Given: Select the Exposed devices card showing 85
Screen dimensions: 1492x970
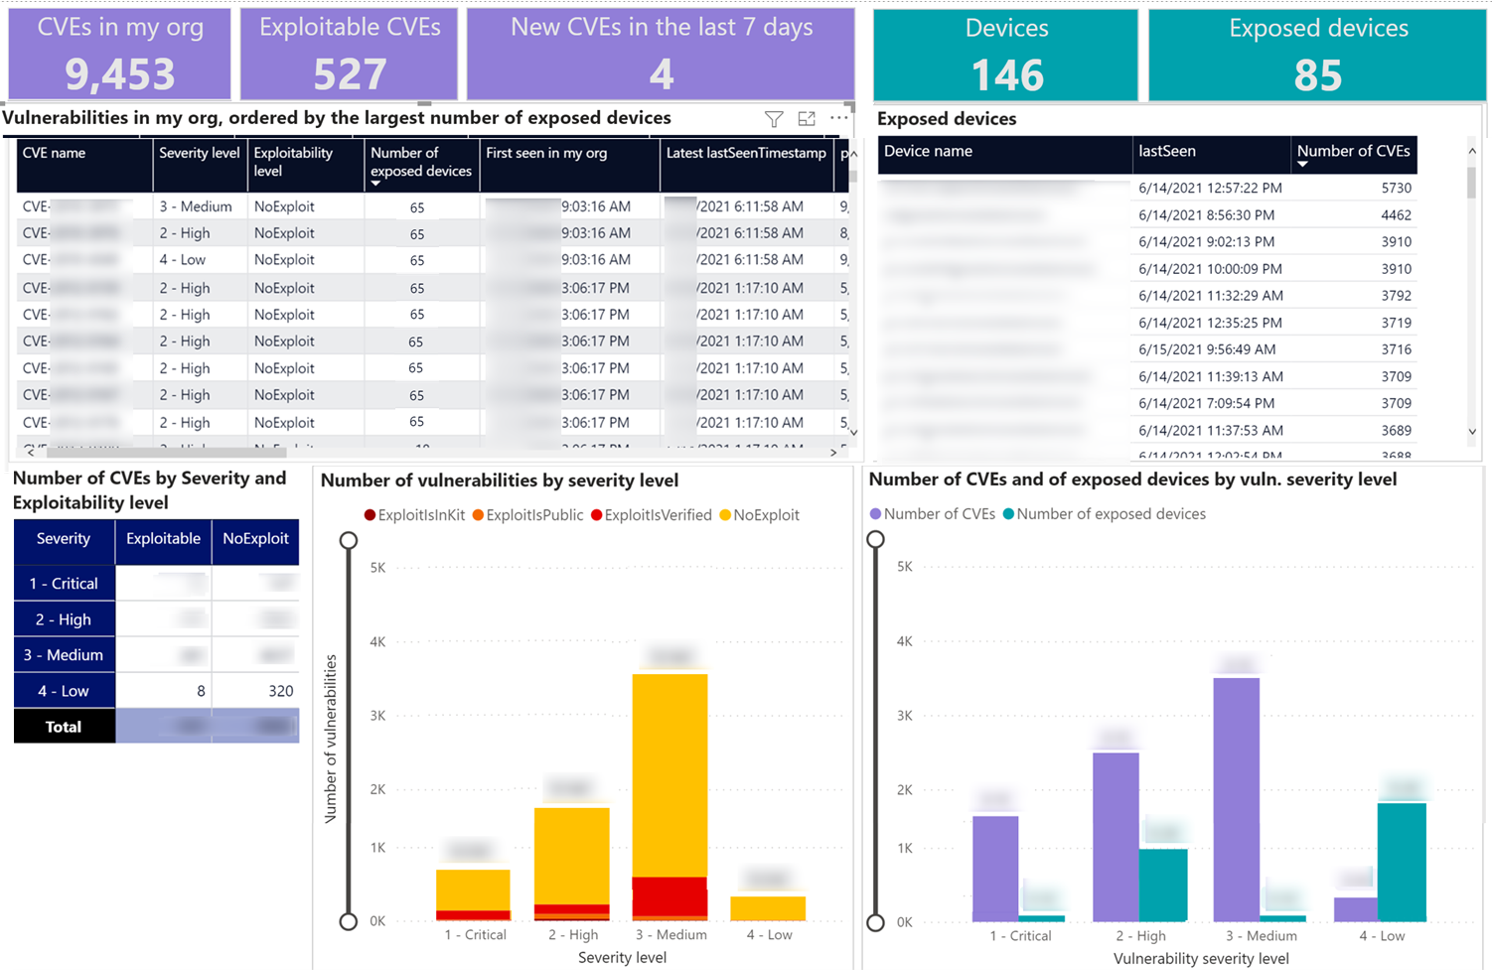Looking at the screenshot, I should coord(1316,55).
